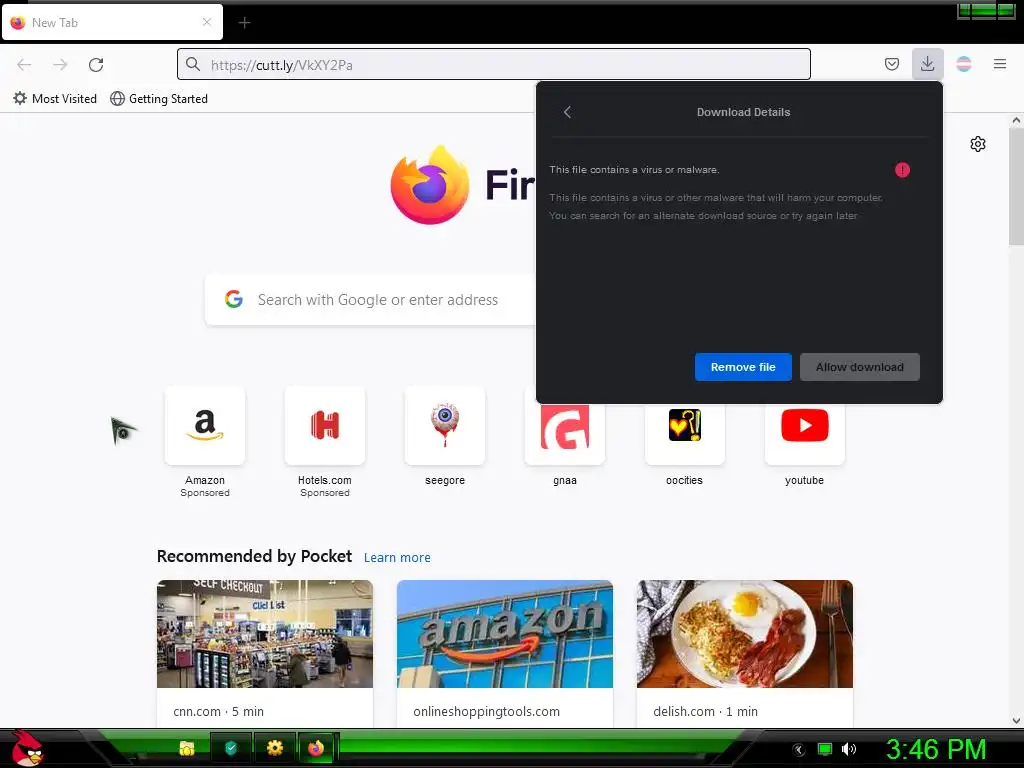Select the New Tab tab
1024x768 pixels.
(112, 22)
